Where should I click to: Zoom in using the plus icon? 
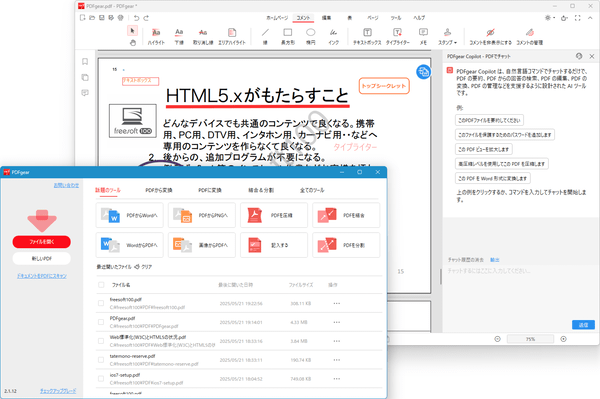pyautogui.click(x=563, y=339)
